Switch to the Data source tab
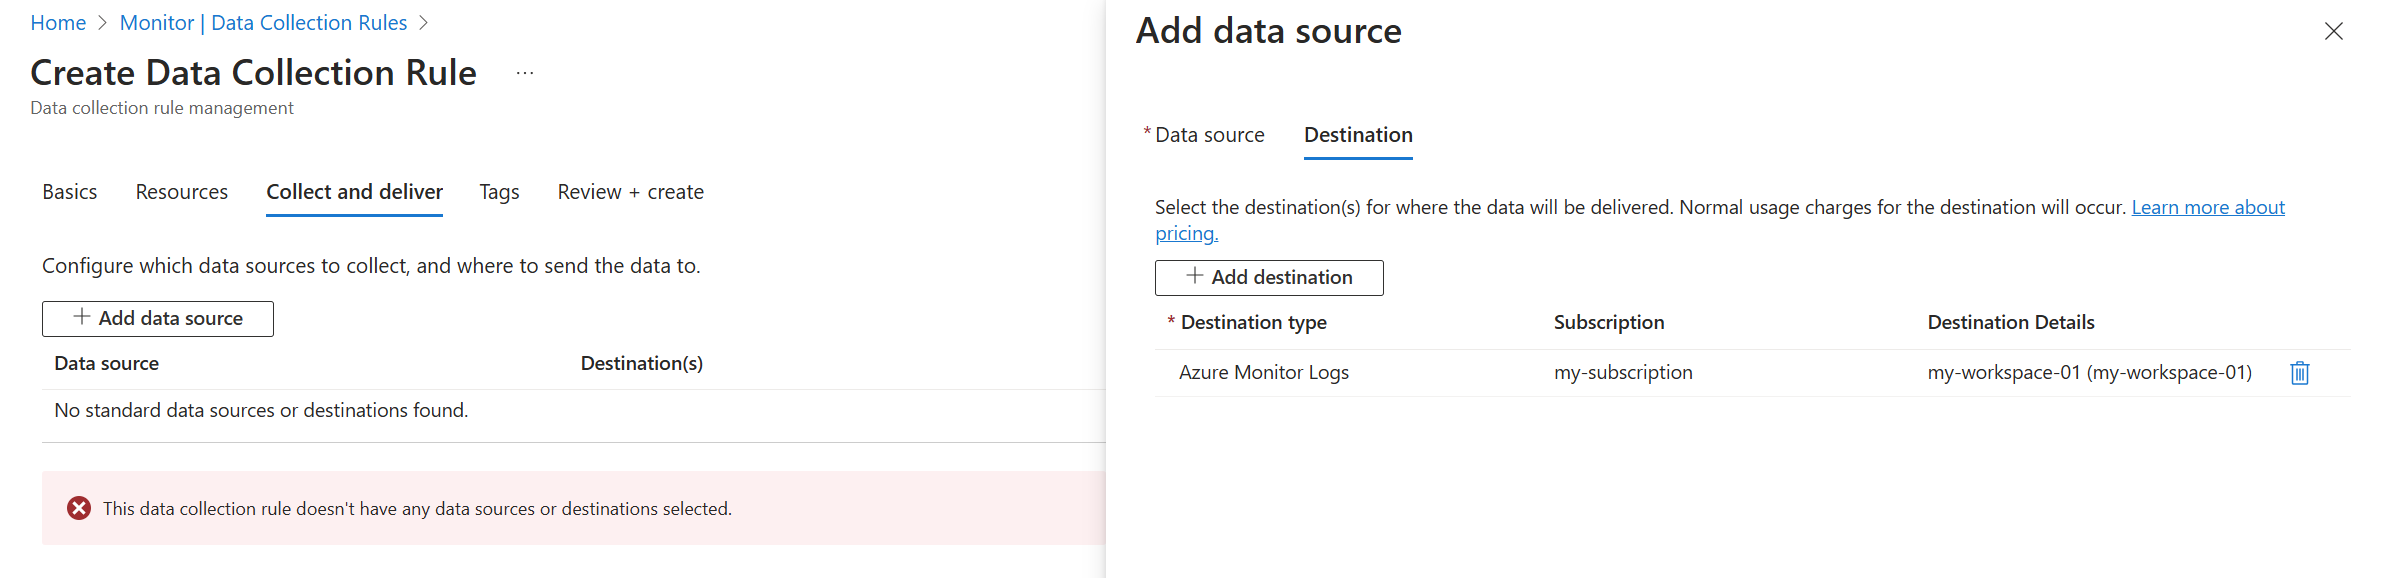2385x578 pixels. [x=1209, y=135]
